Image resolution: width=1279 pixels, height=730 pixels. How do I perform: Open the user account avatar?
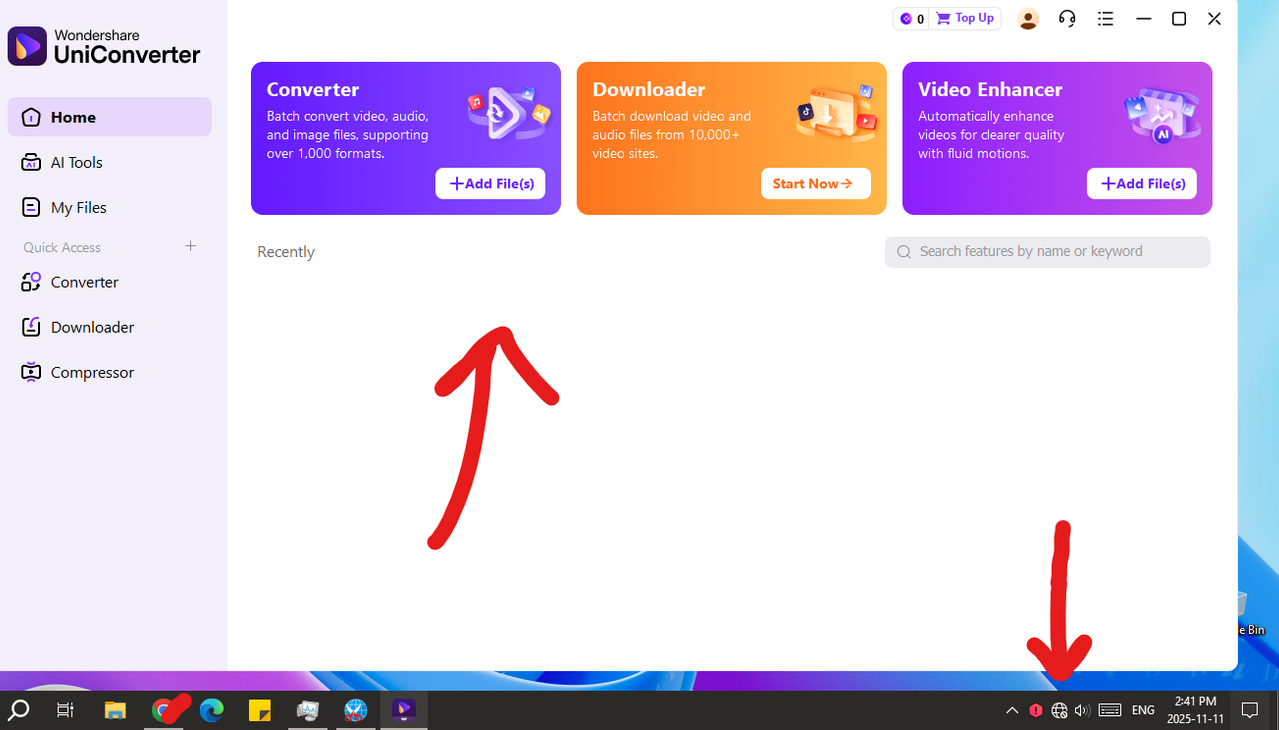(x=1028, y=19)
